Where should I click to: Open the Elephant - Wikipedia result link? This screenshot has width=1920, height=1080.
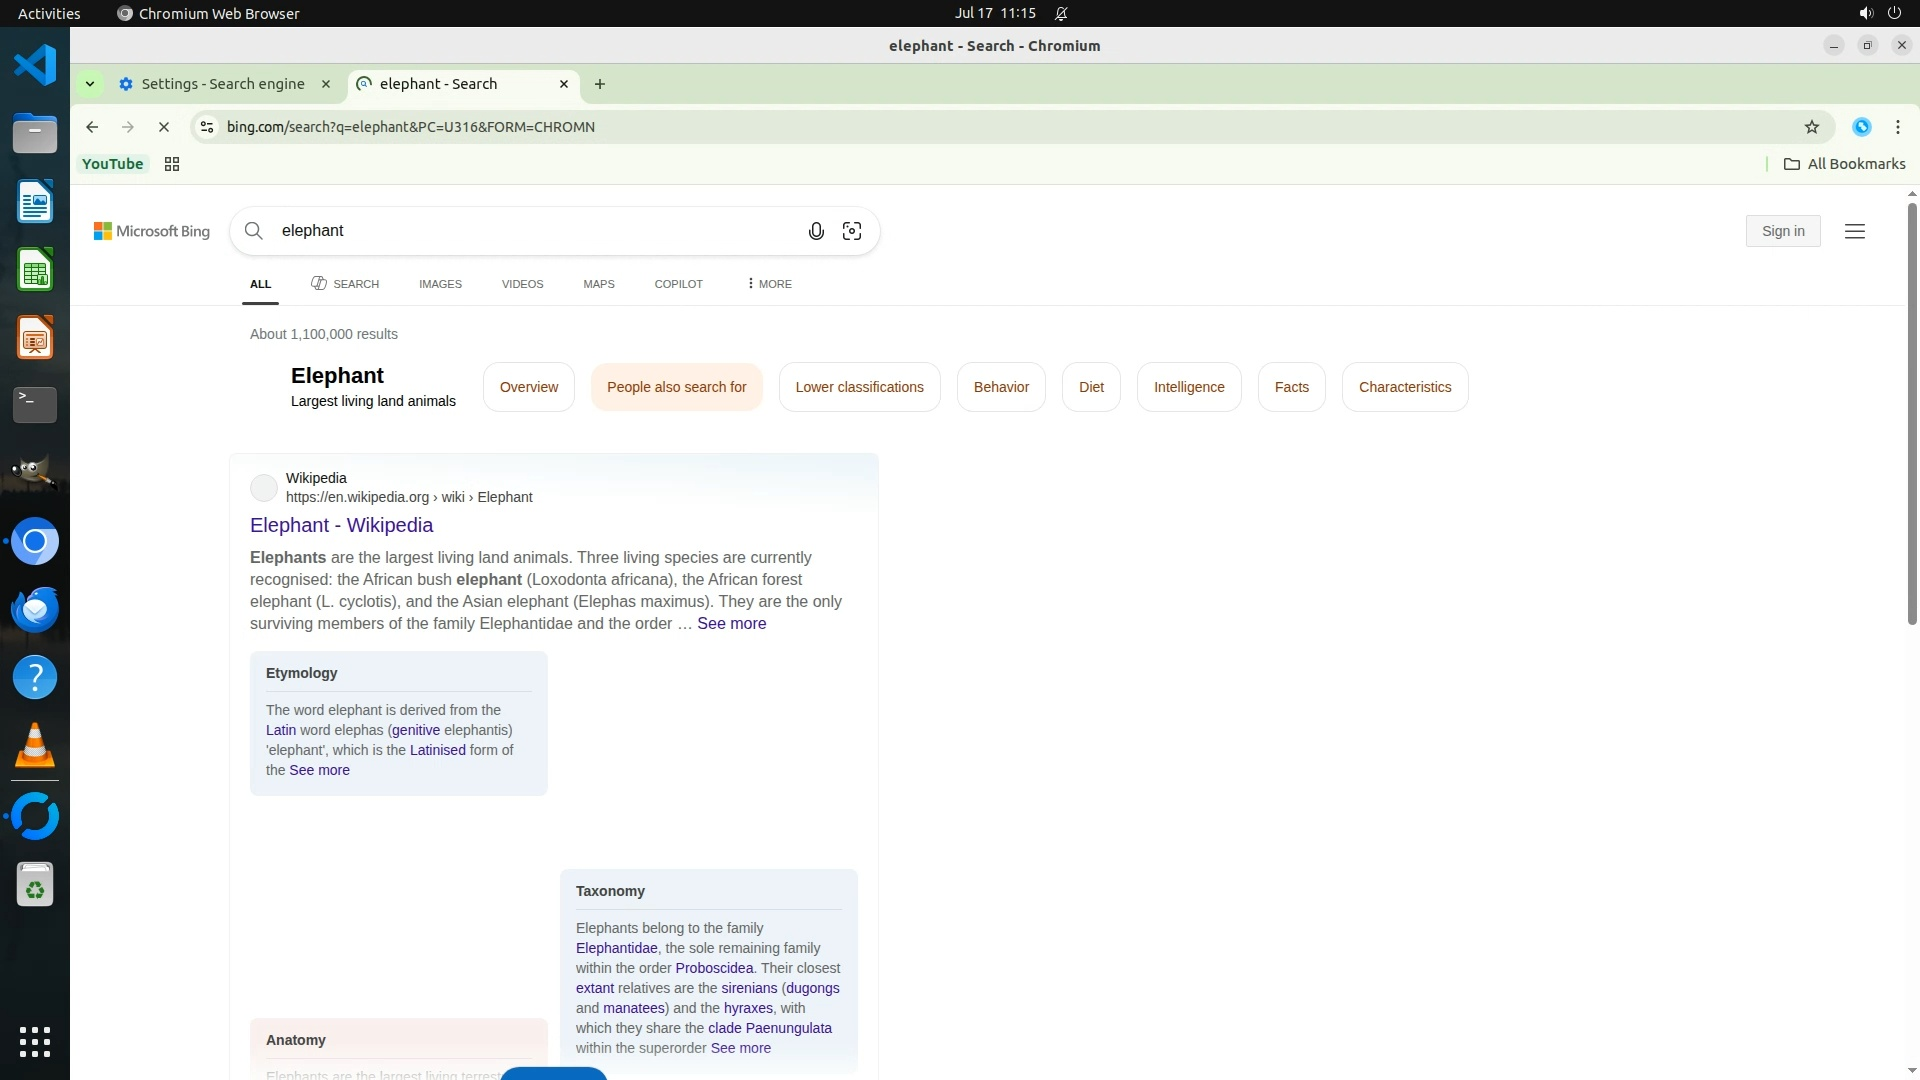coord(341,525)
